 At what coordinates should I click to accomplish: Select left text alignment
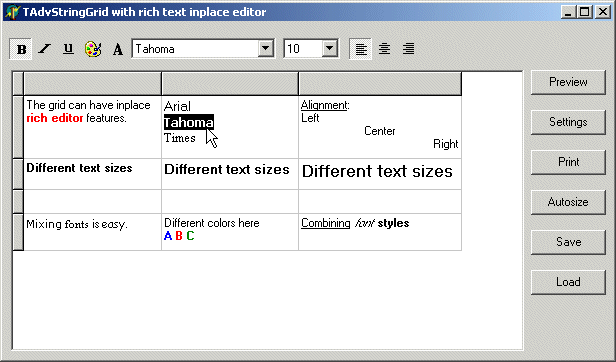pyautogui.click(x=361, y=49)
